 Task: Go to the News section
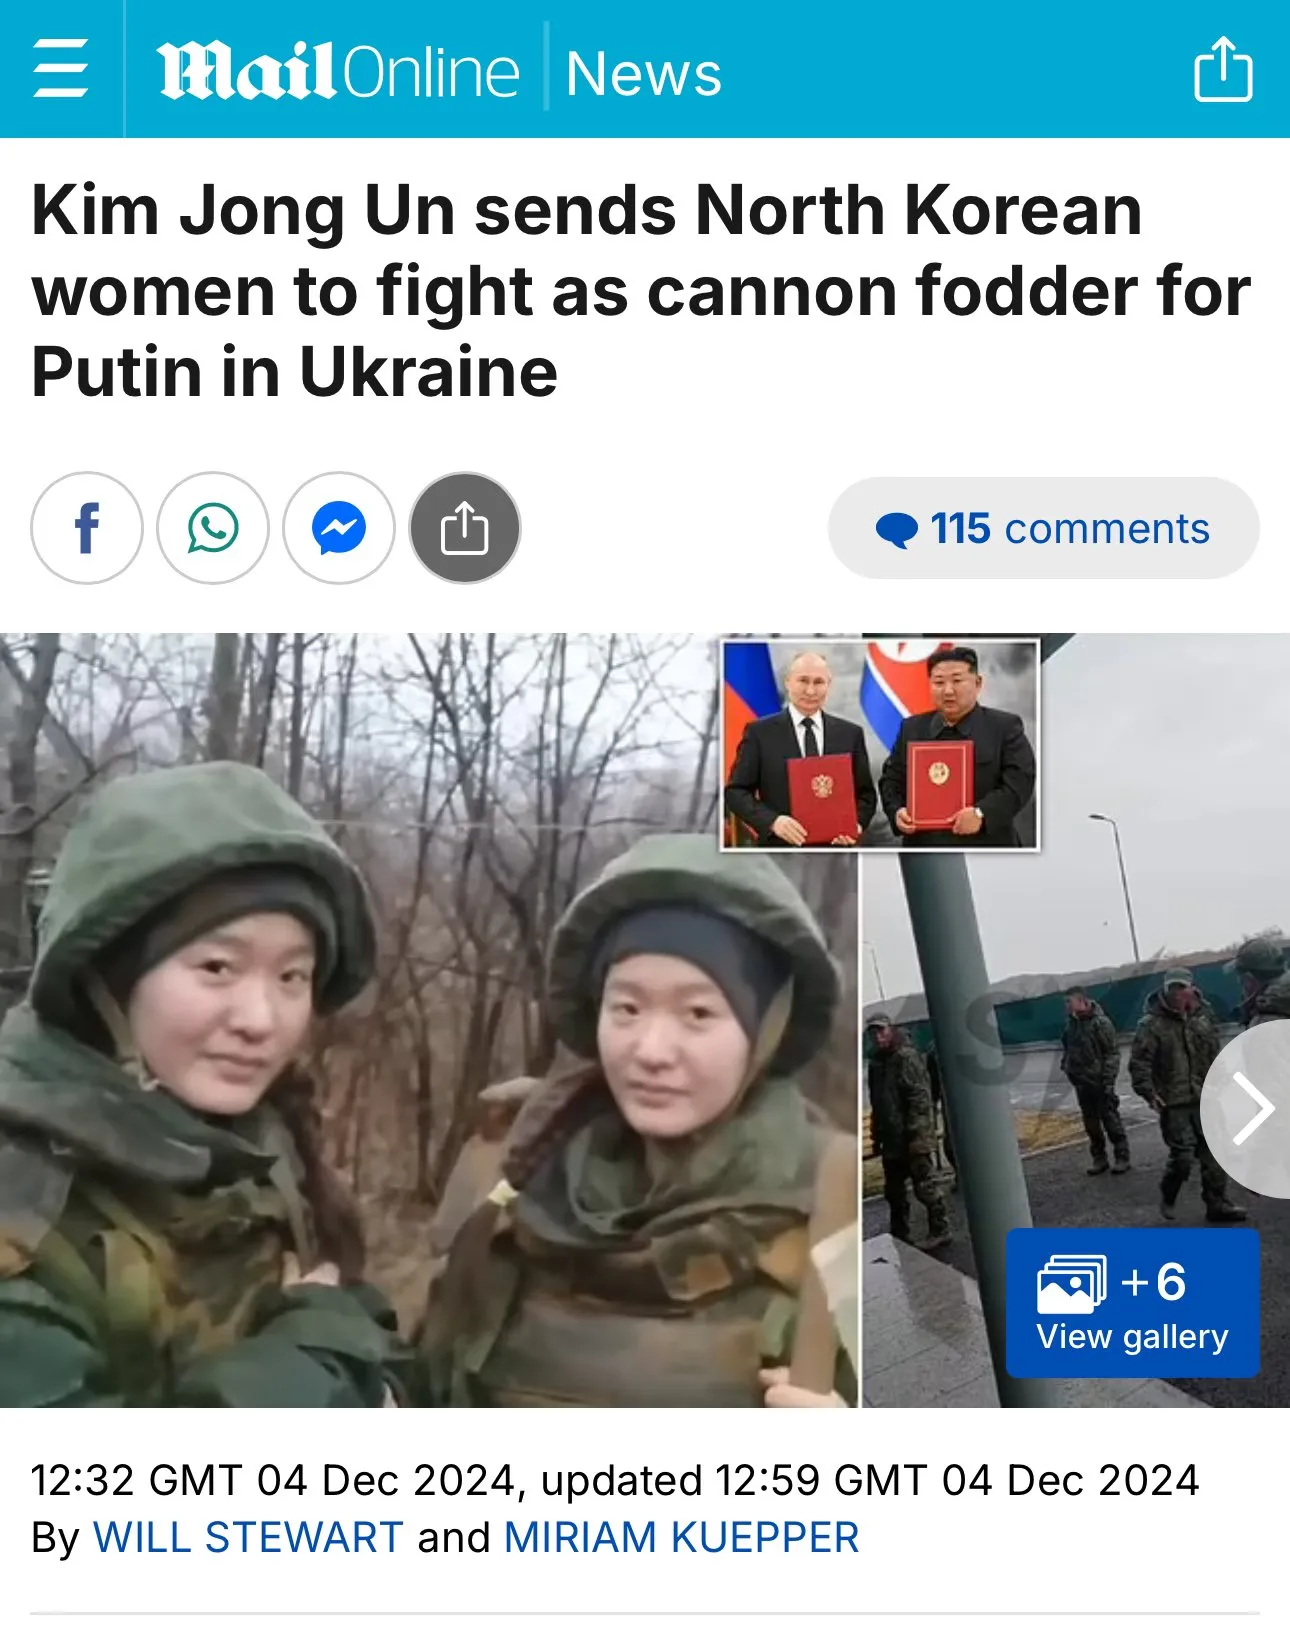643,74
